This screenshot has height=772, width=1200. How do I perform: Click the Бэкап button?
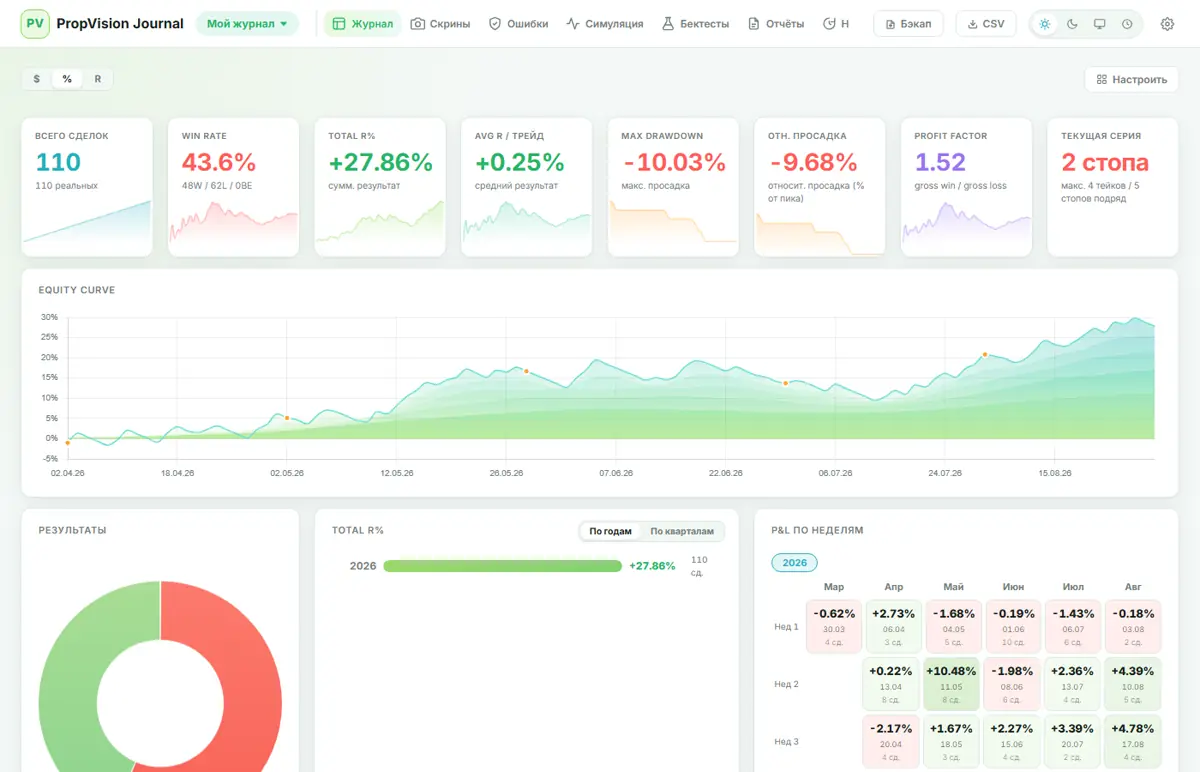tap(908, 24)
